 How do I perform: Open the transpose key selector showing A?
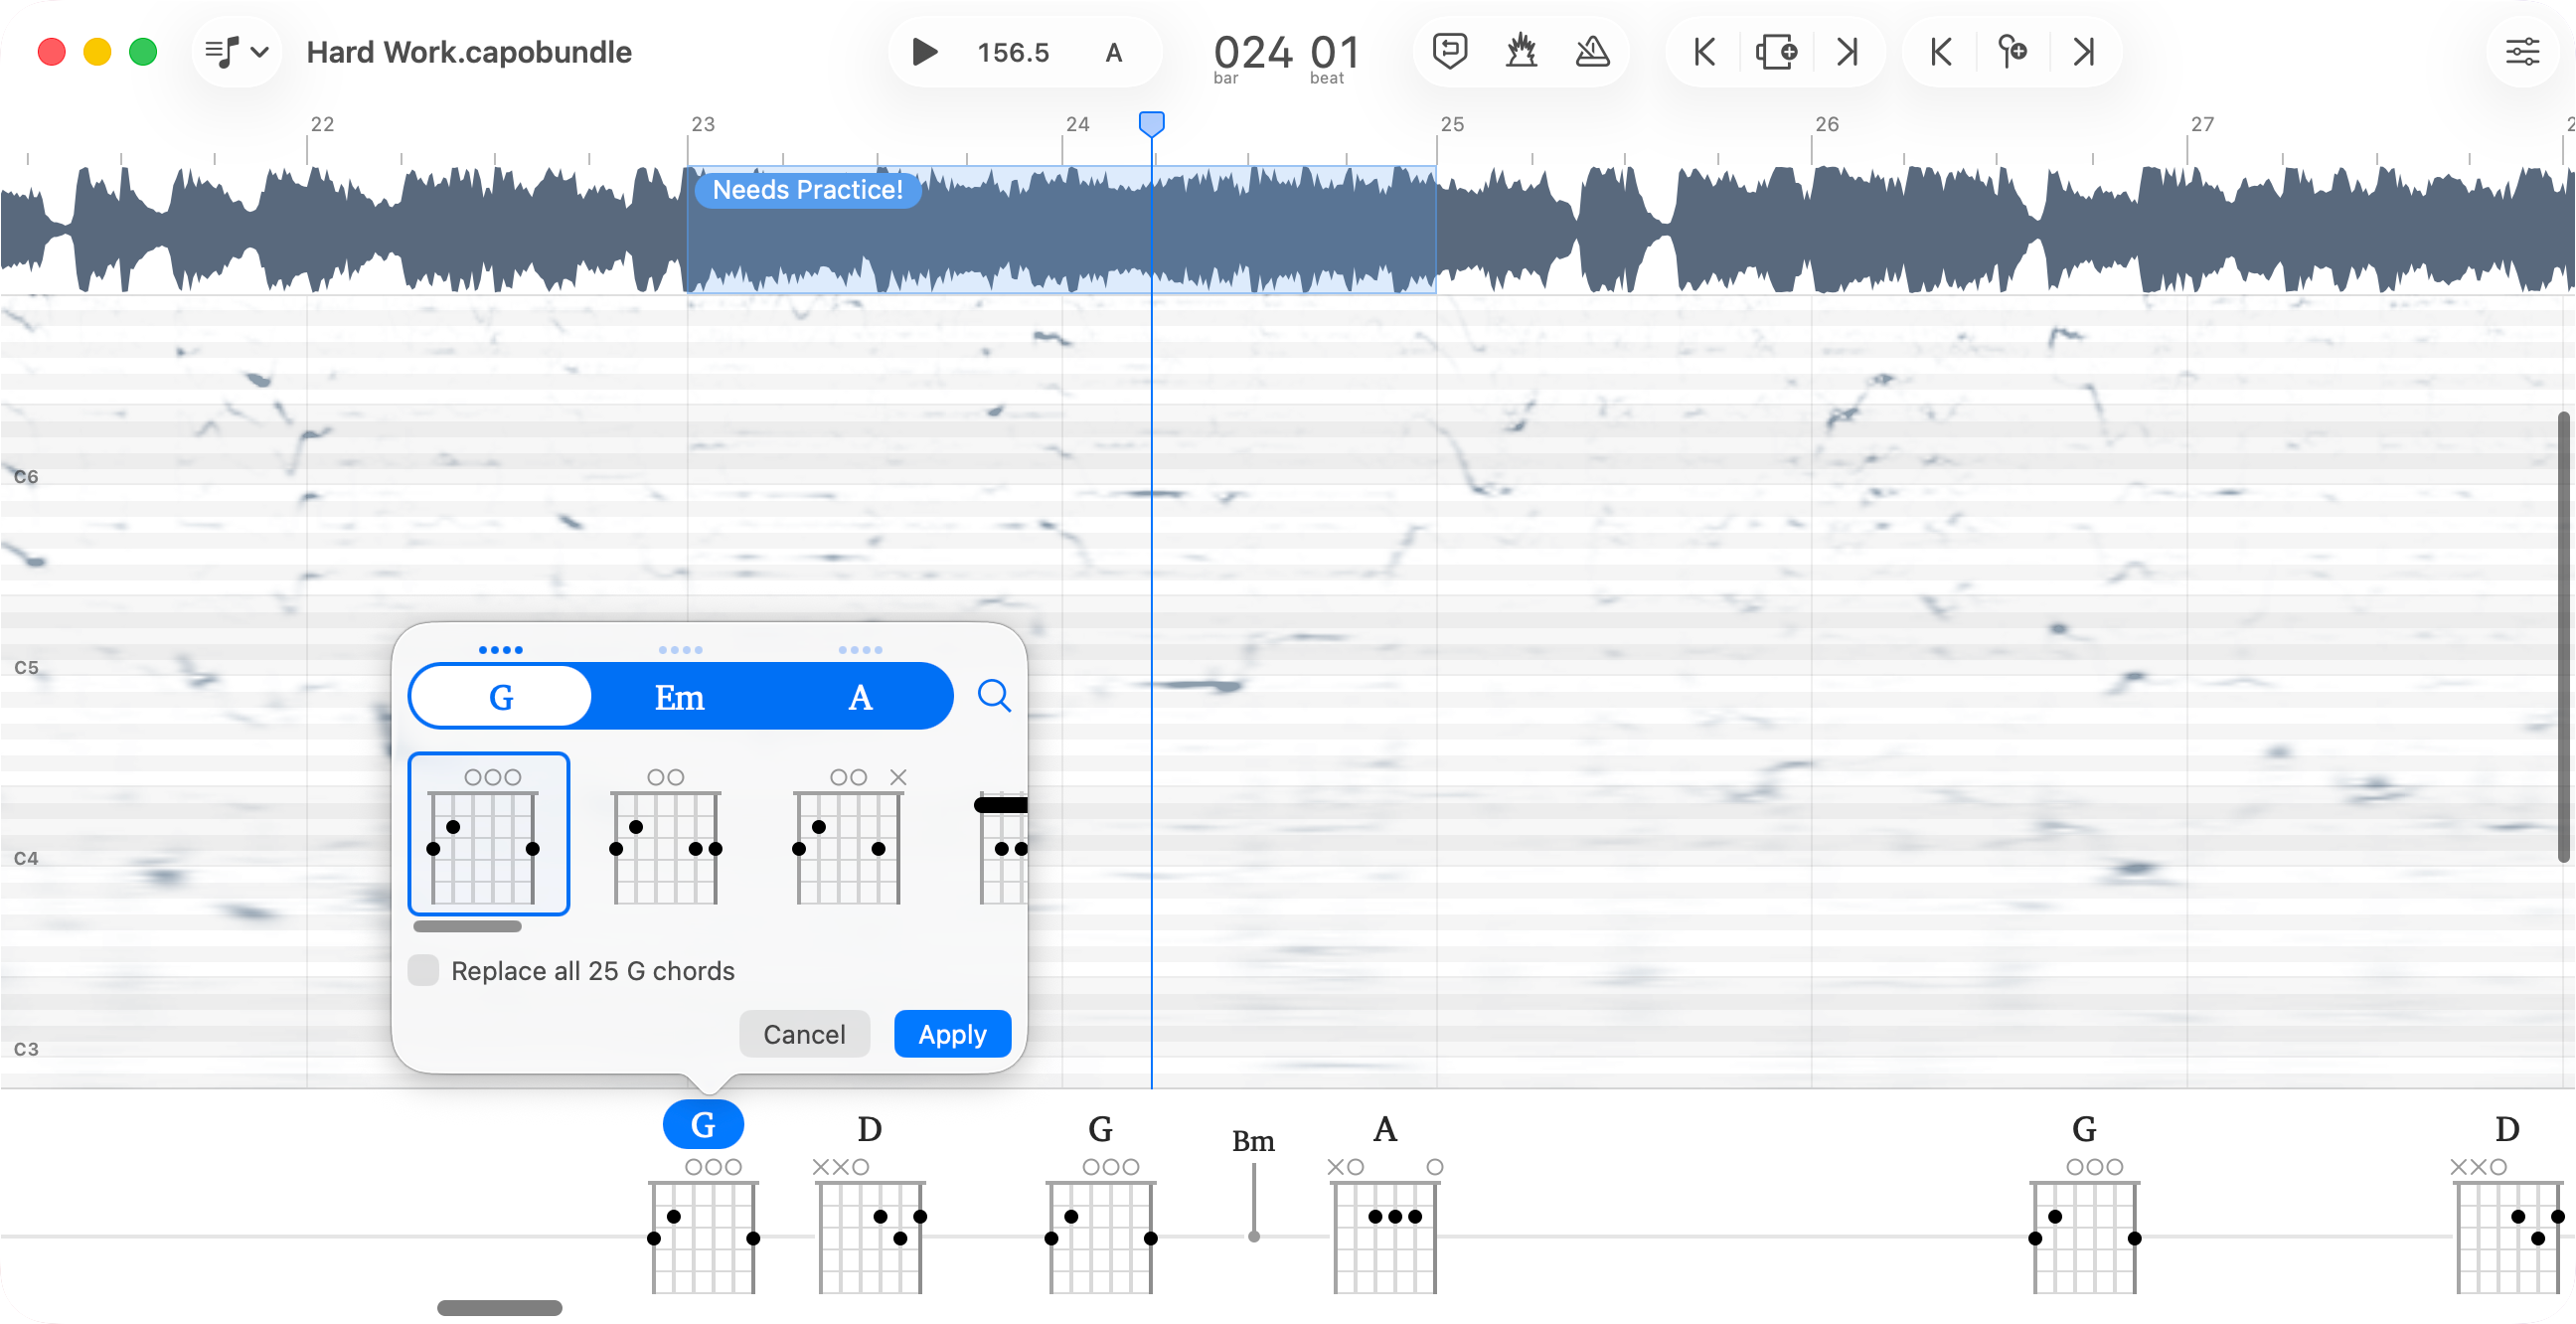point(1114,53)
